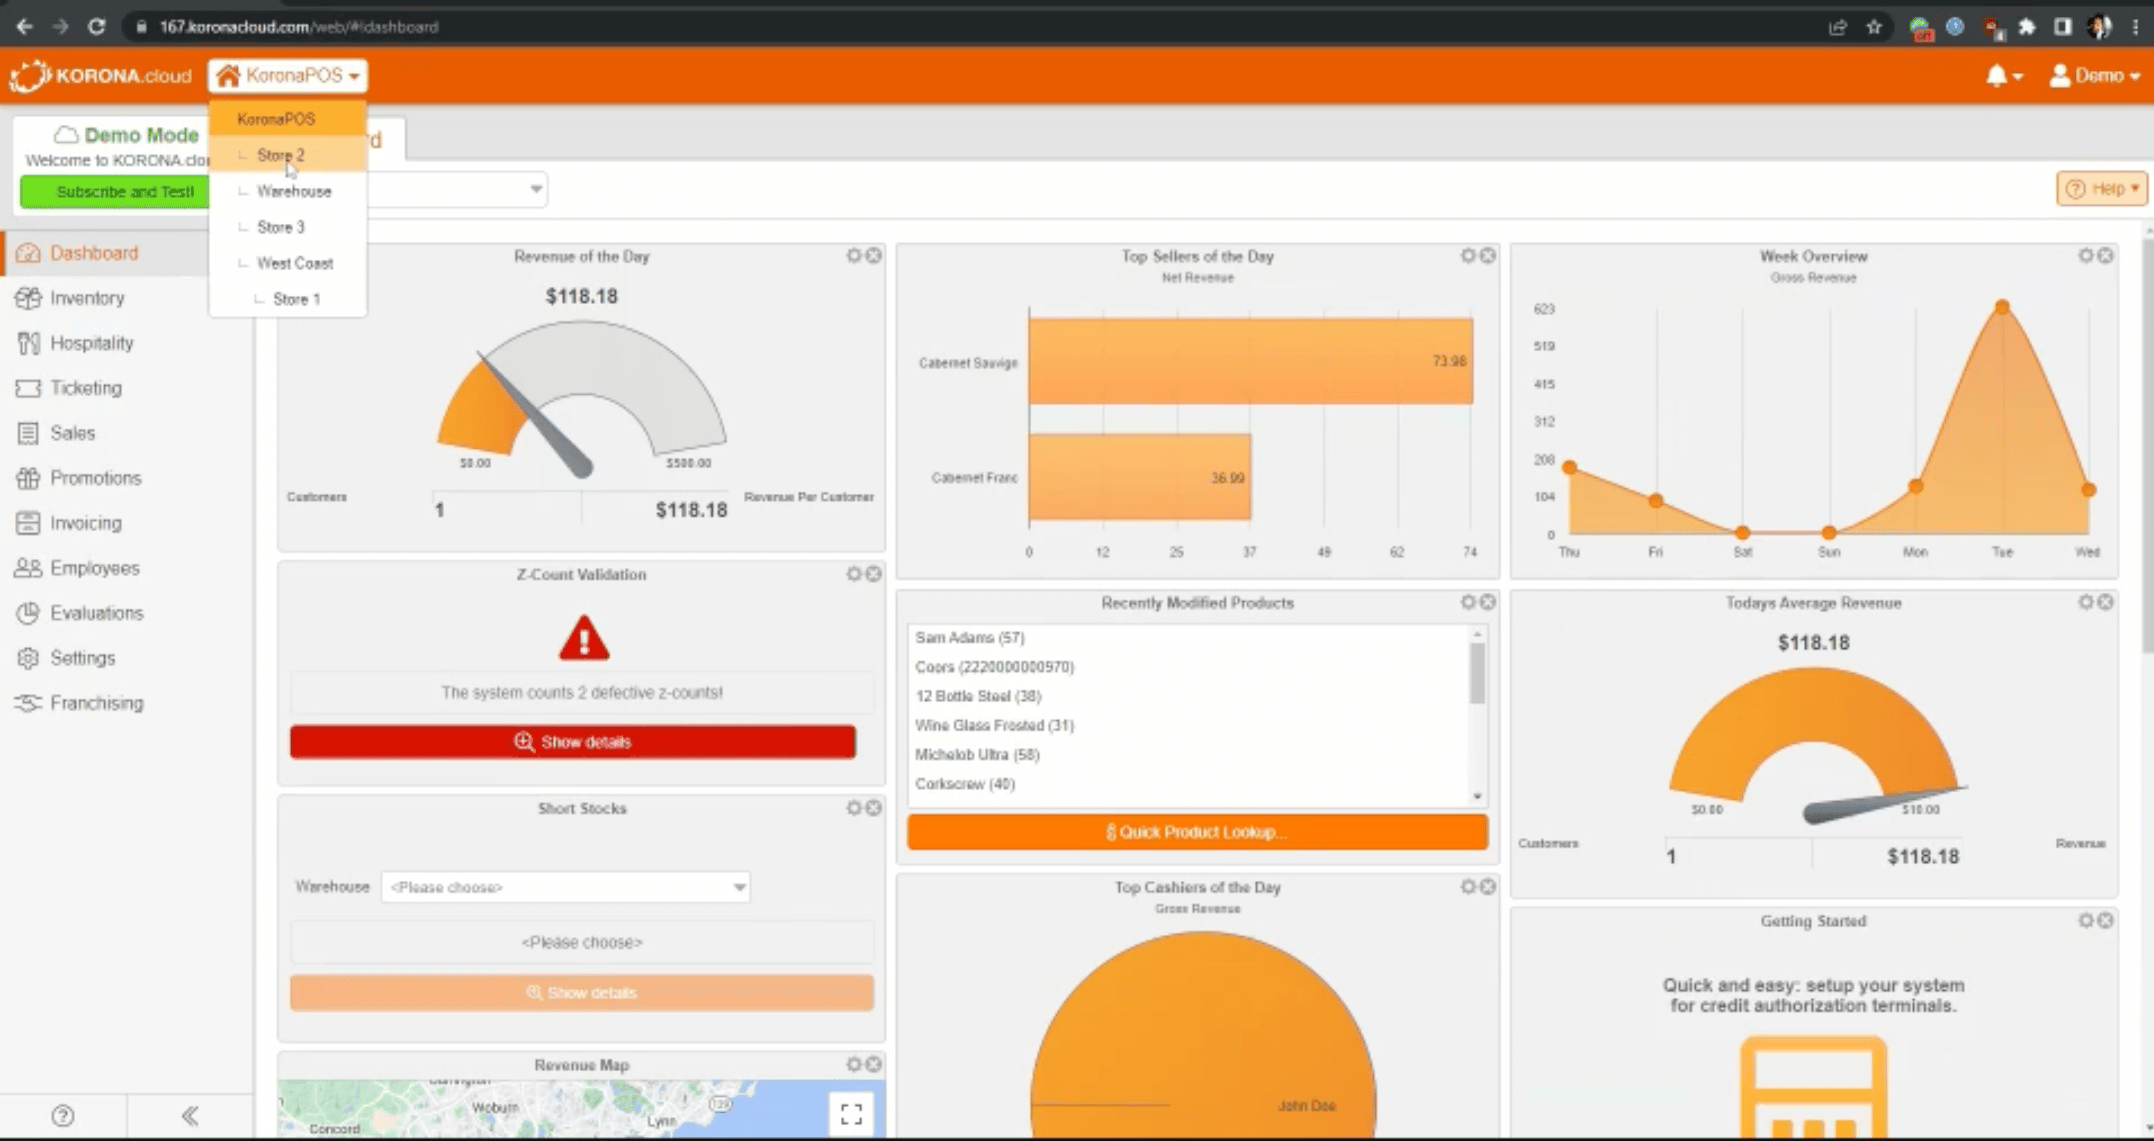Image resolution: width=2154 pixels, height=1141 pixels.
Task: Close the Recently Modified Products widget
Action: coord(1488,602)
